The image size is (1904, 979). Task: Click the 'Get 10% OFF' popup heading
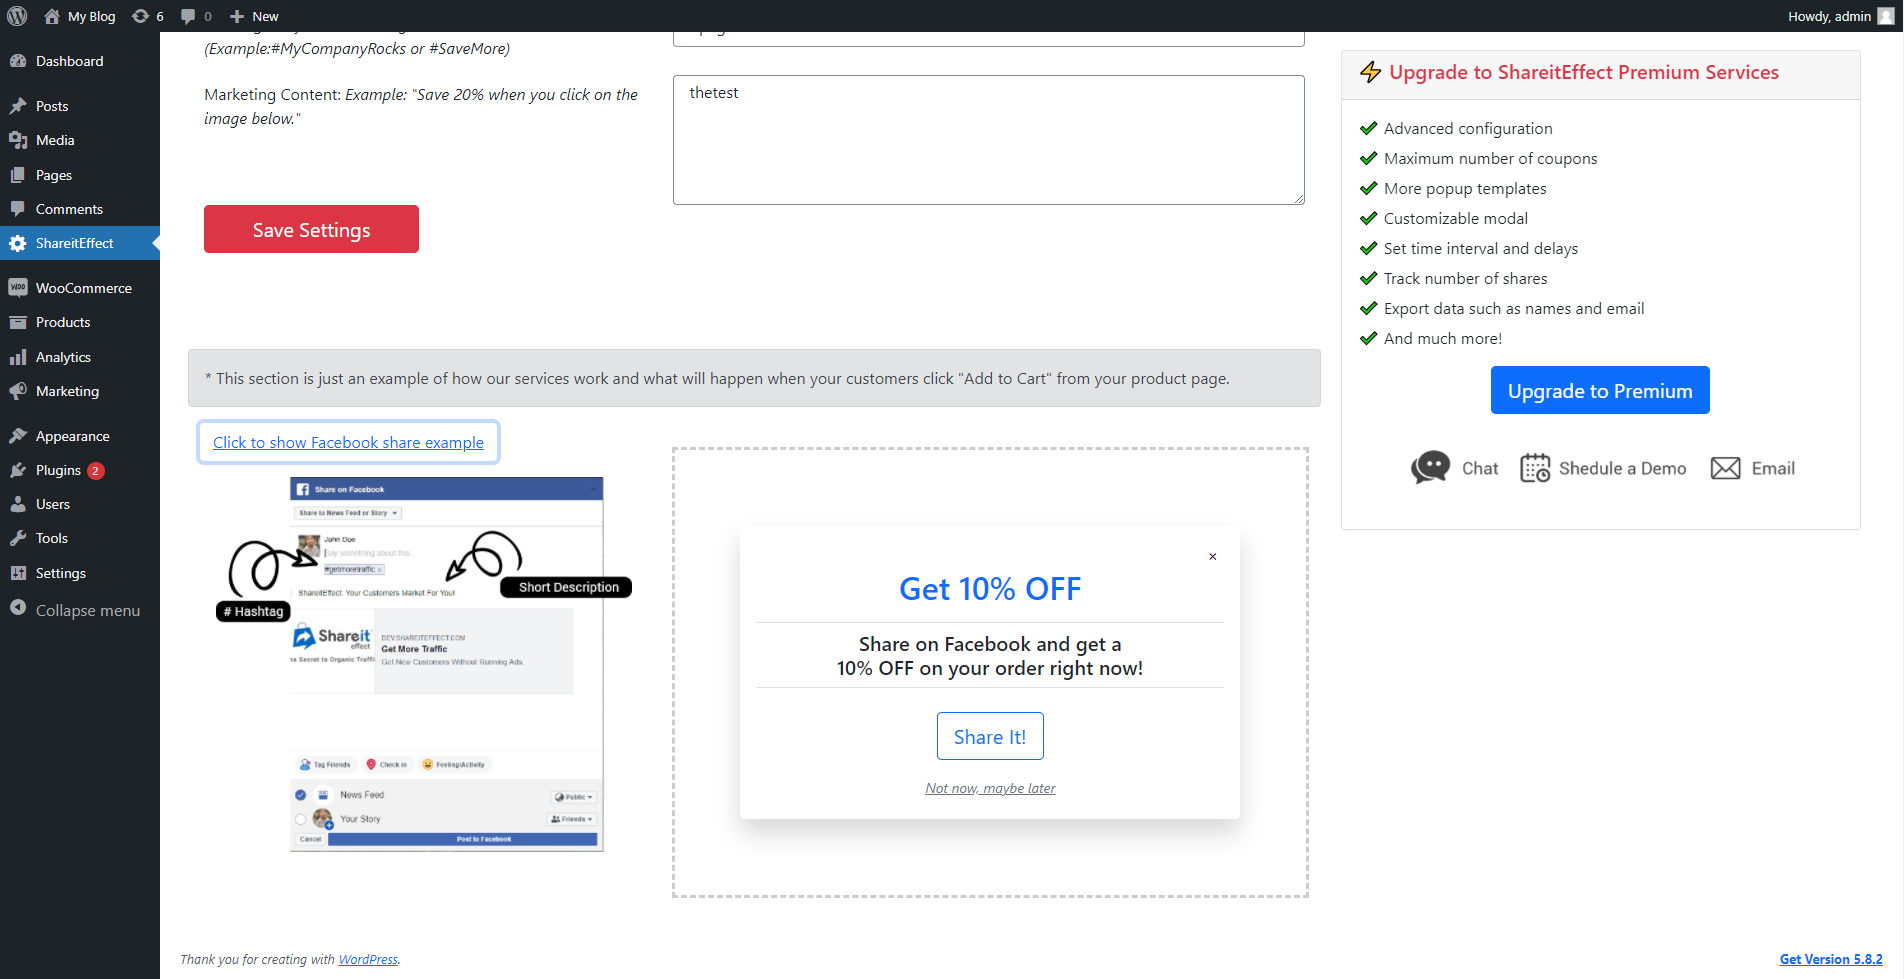pyautogui.click(x=990, y=589)
